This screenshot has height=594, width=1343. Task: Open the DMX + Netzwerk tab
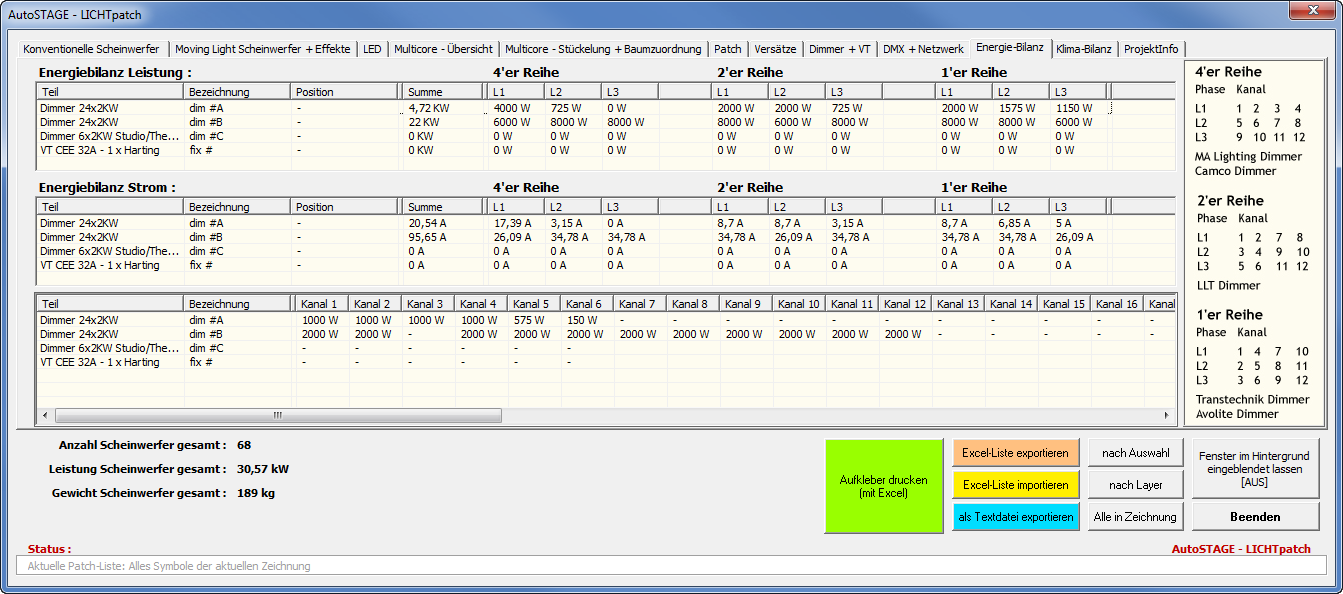(922, 49)
